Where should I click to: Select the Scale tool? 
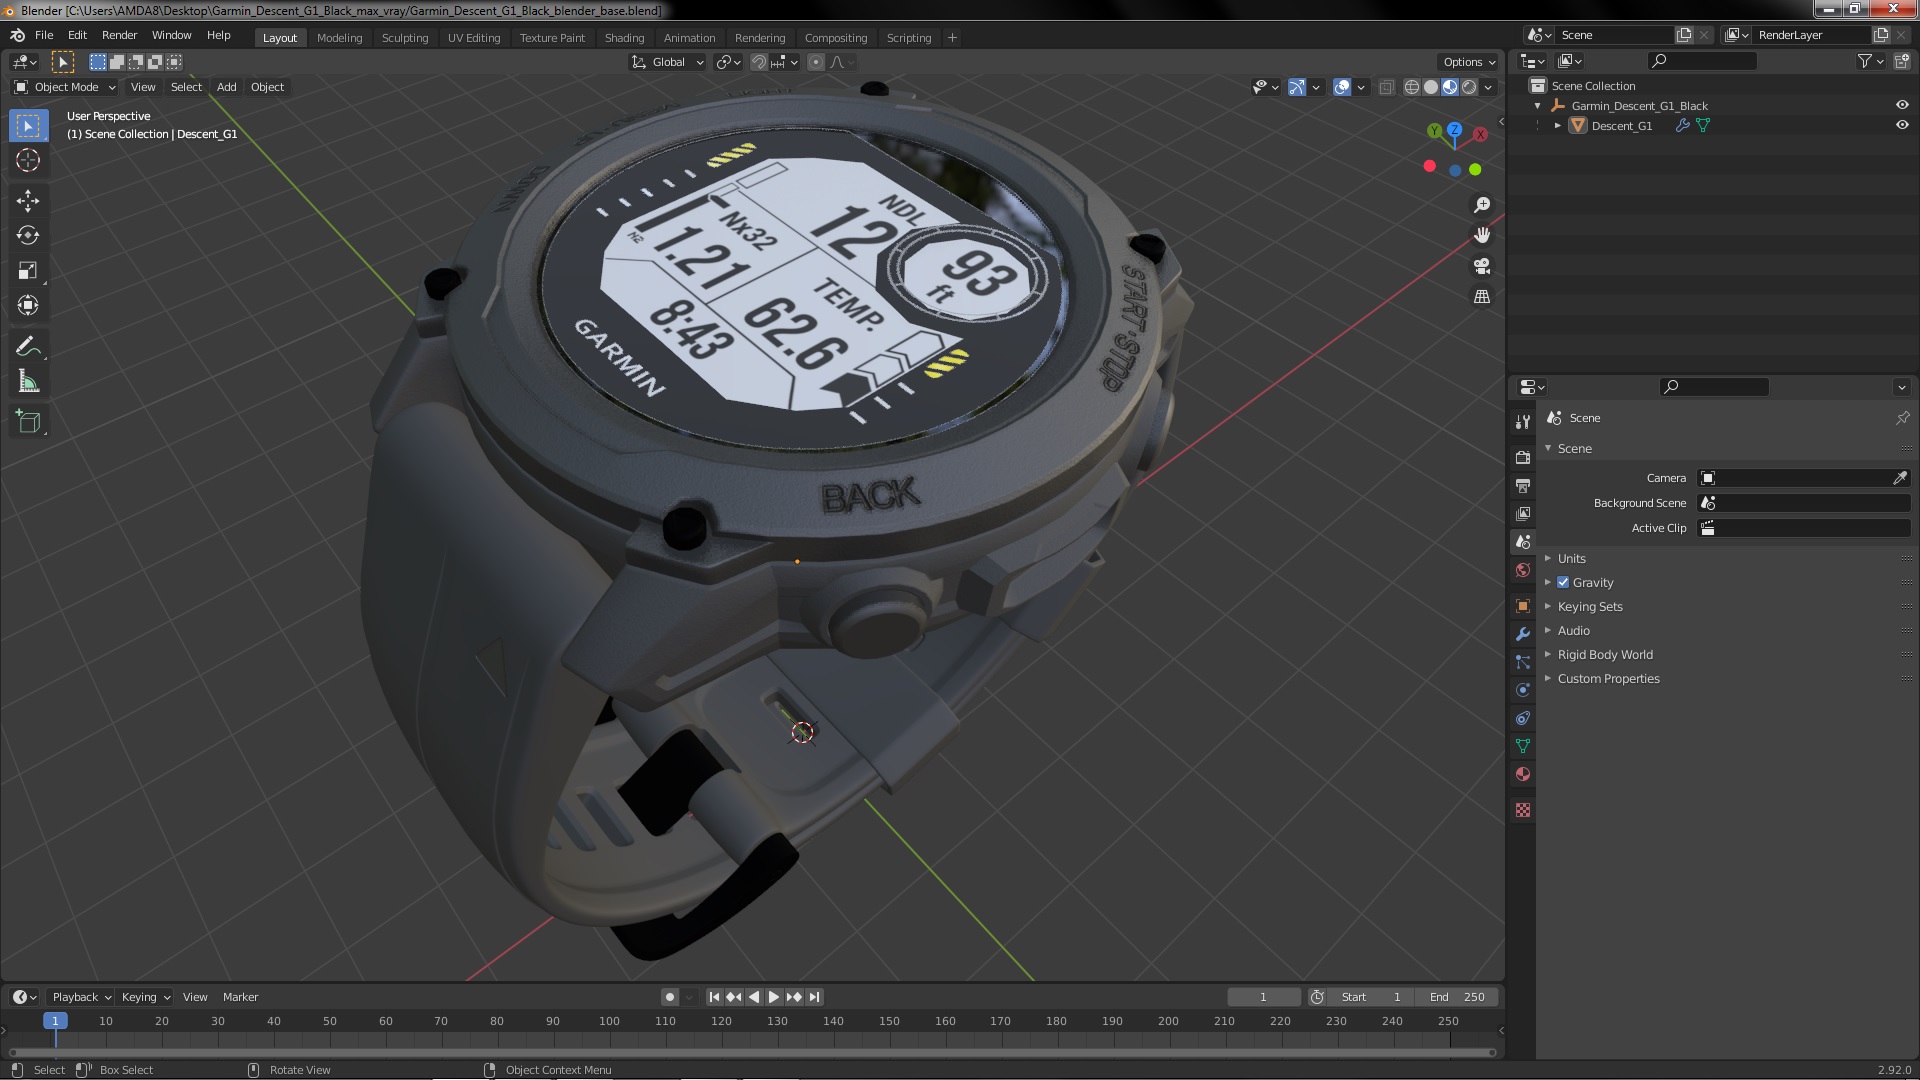(28, 271)
